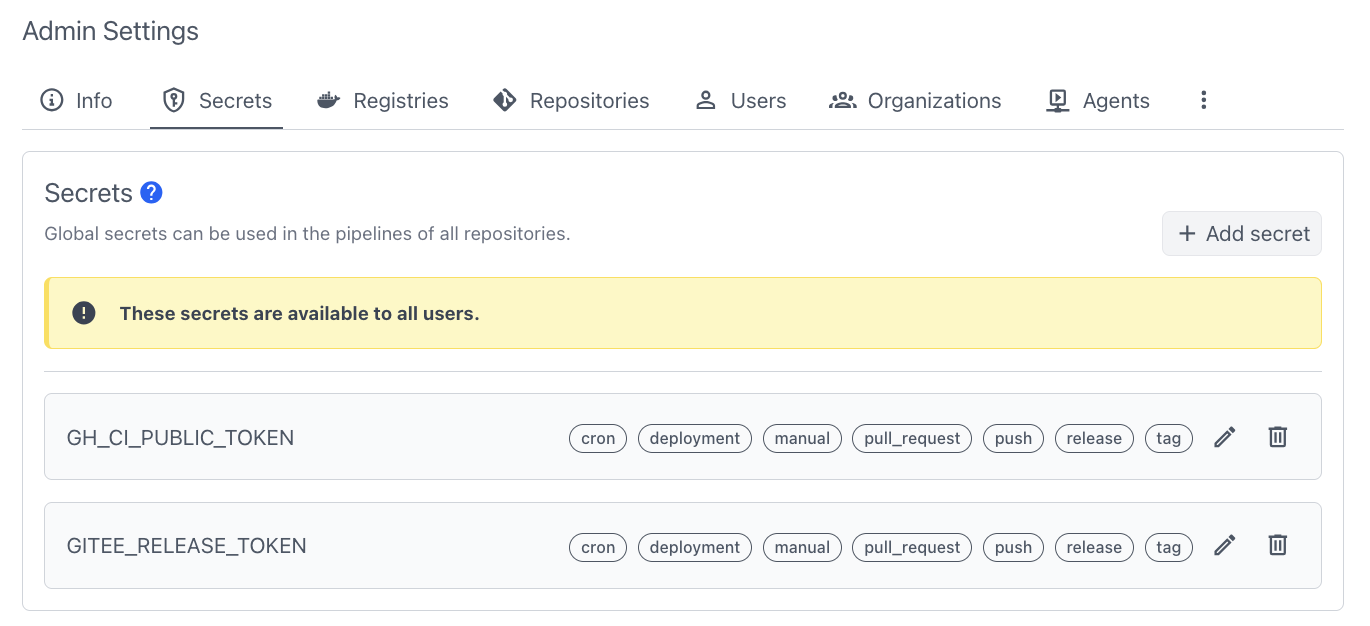
Task: Click the deployment tag on GH_CI_PUBLIC_TOKEN
Action: (695, 438)
